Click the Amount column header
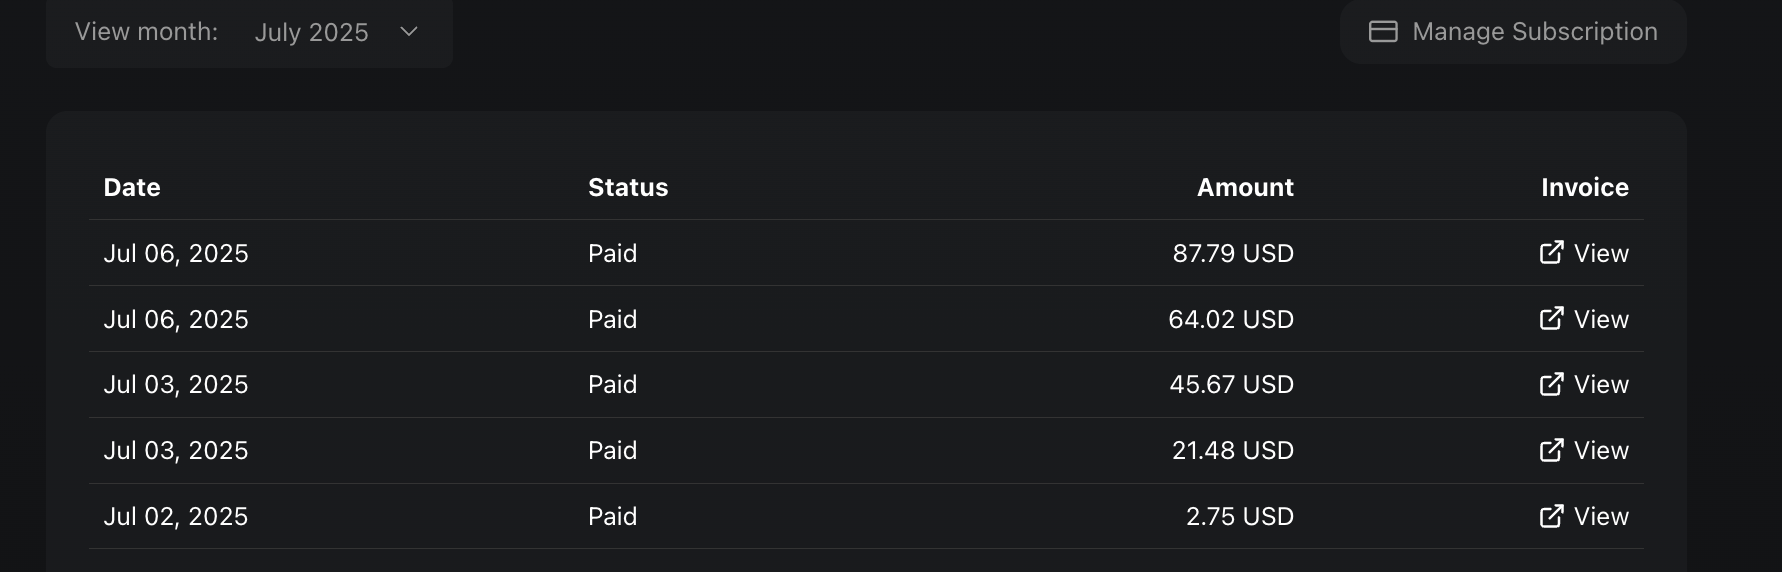 tap(1245, 187)
